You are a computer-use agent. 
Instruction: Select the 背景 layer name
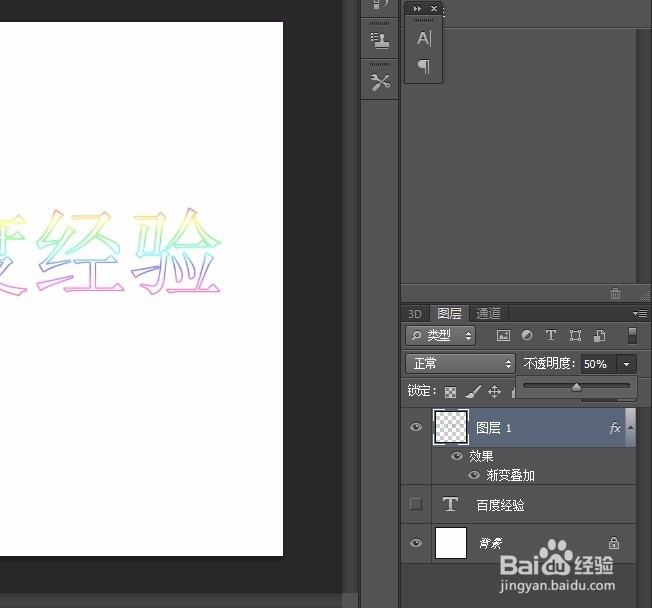coord(491,543)
